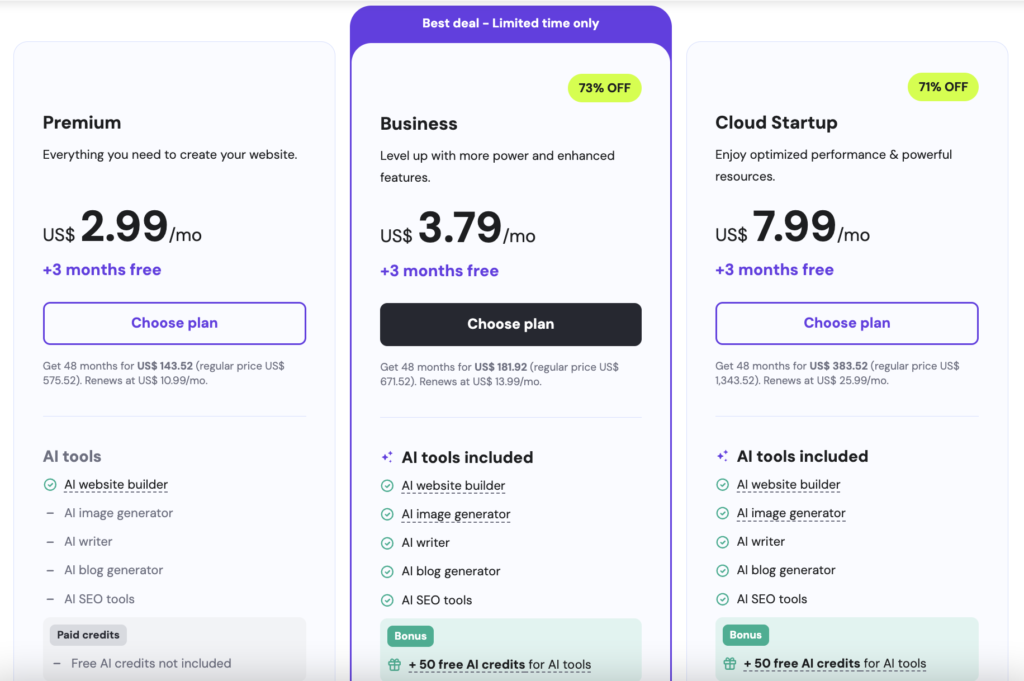Click checkmark icon beside Business AI writer

[x=387, y=543]
